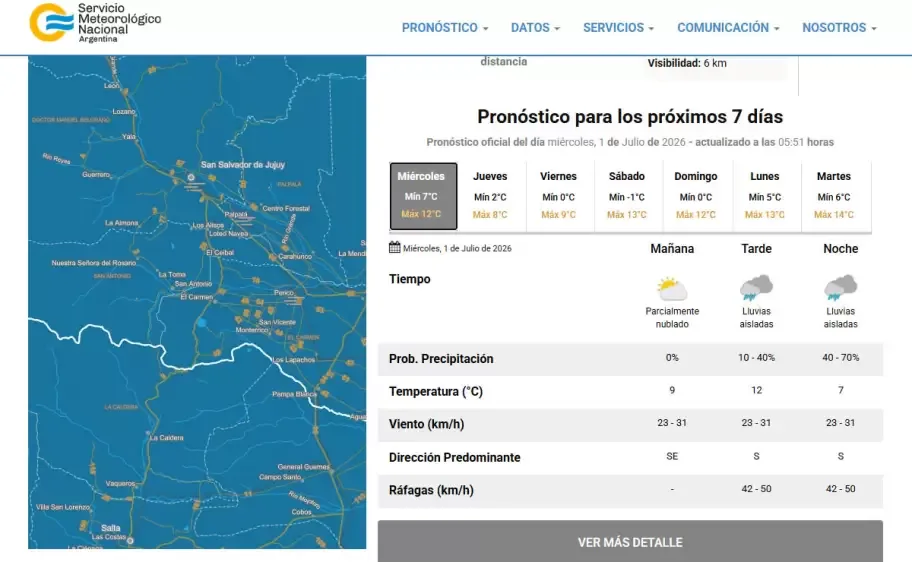This screenshot has width=912, height=562.
Task: Click the Prob. Precipitación row label
Action: pyautogui.click(x=441, y=359)
